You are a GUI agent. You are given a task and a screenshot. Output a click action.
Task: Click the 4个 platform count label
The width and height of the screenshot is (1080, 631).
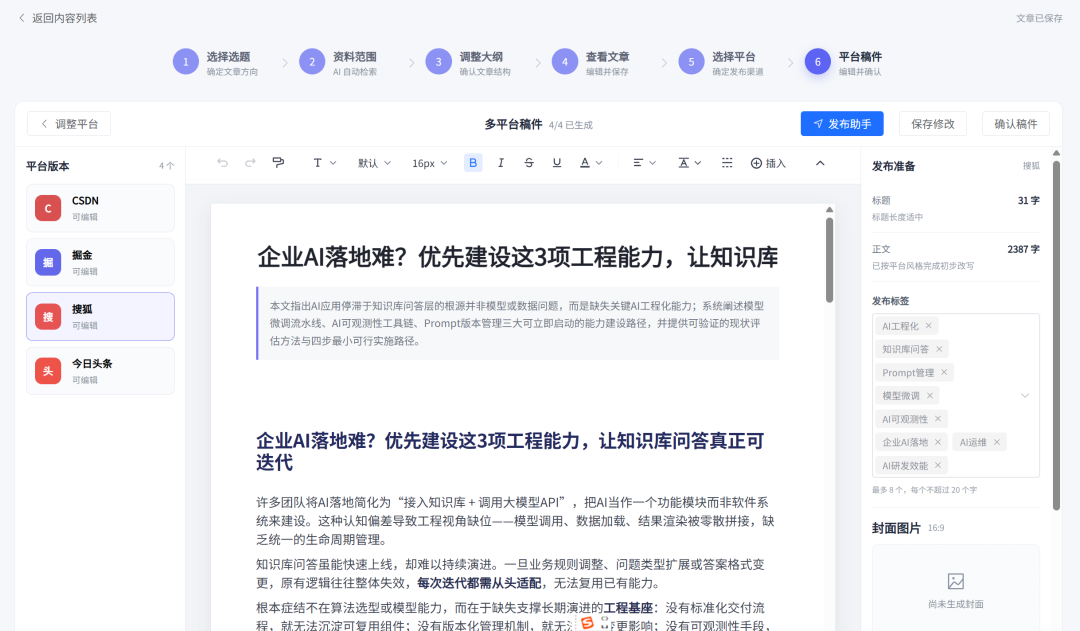(166, 166)
